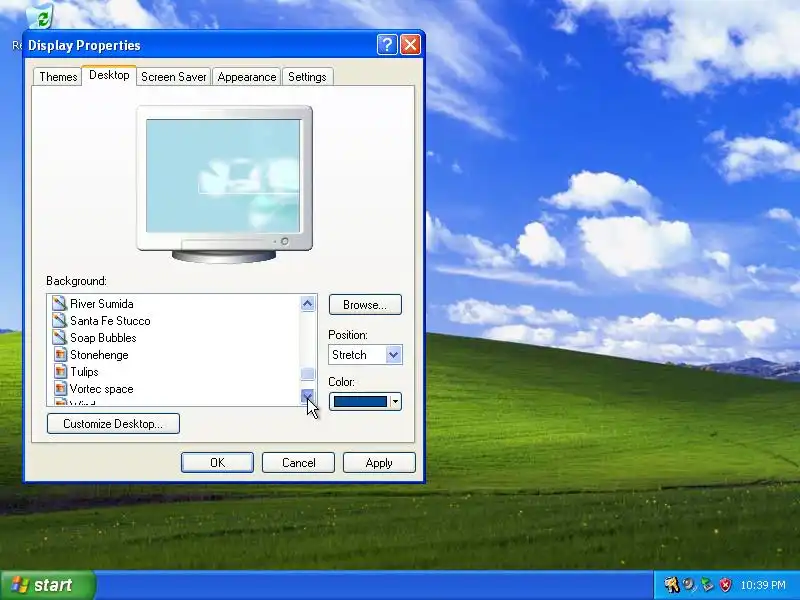This screenshot has height=600, width=800.
Task: Dismiss dialog with Cancel
Action: [298, 463]
